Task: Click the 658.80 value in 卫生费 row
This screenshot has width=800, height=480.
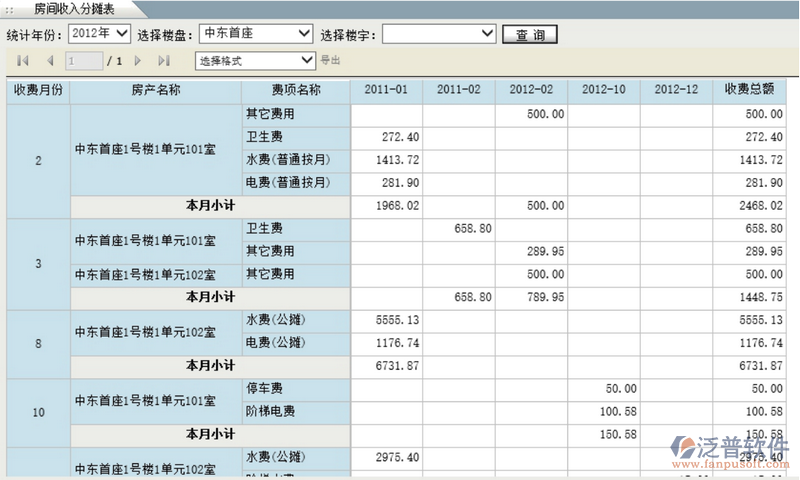Action: pyautogui.click(x=473, y=229)
